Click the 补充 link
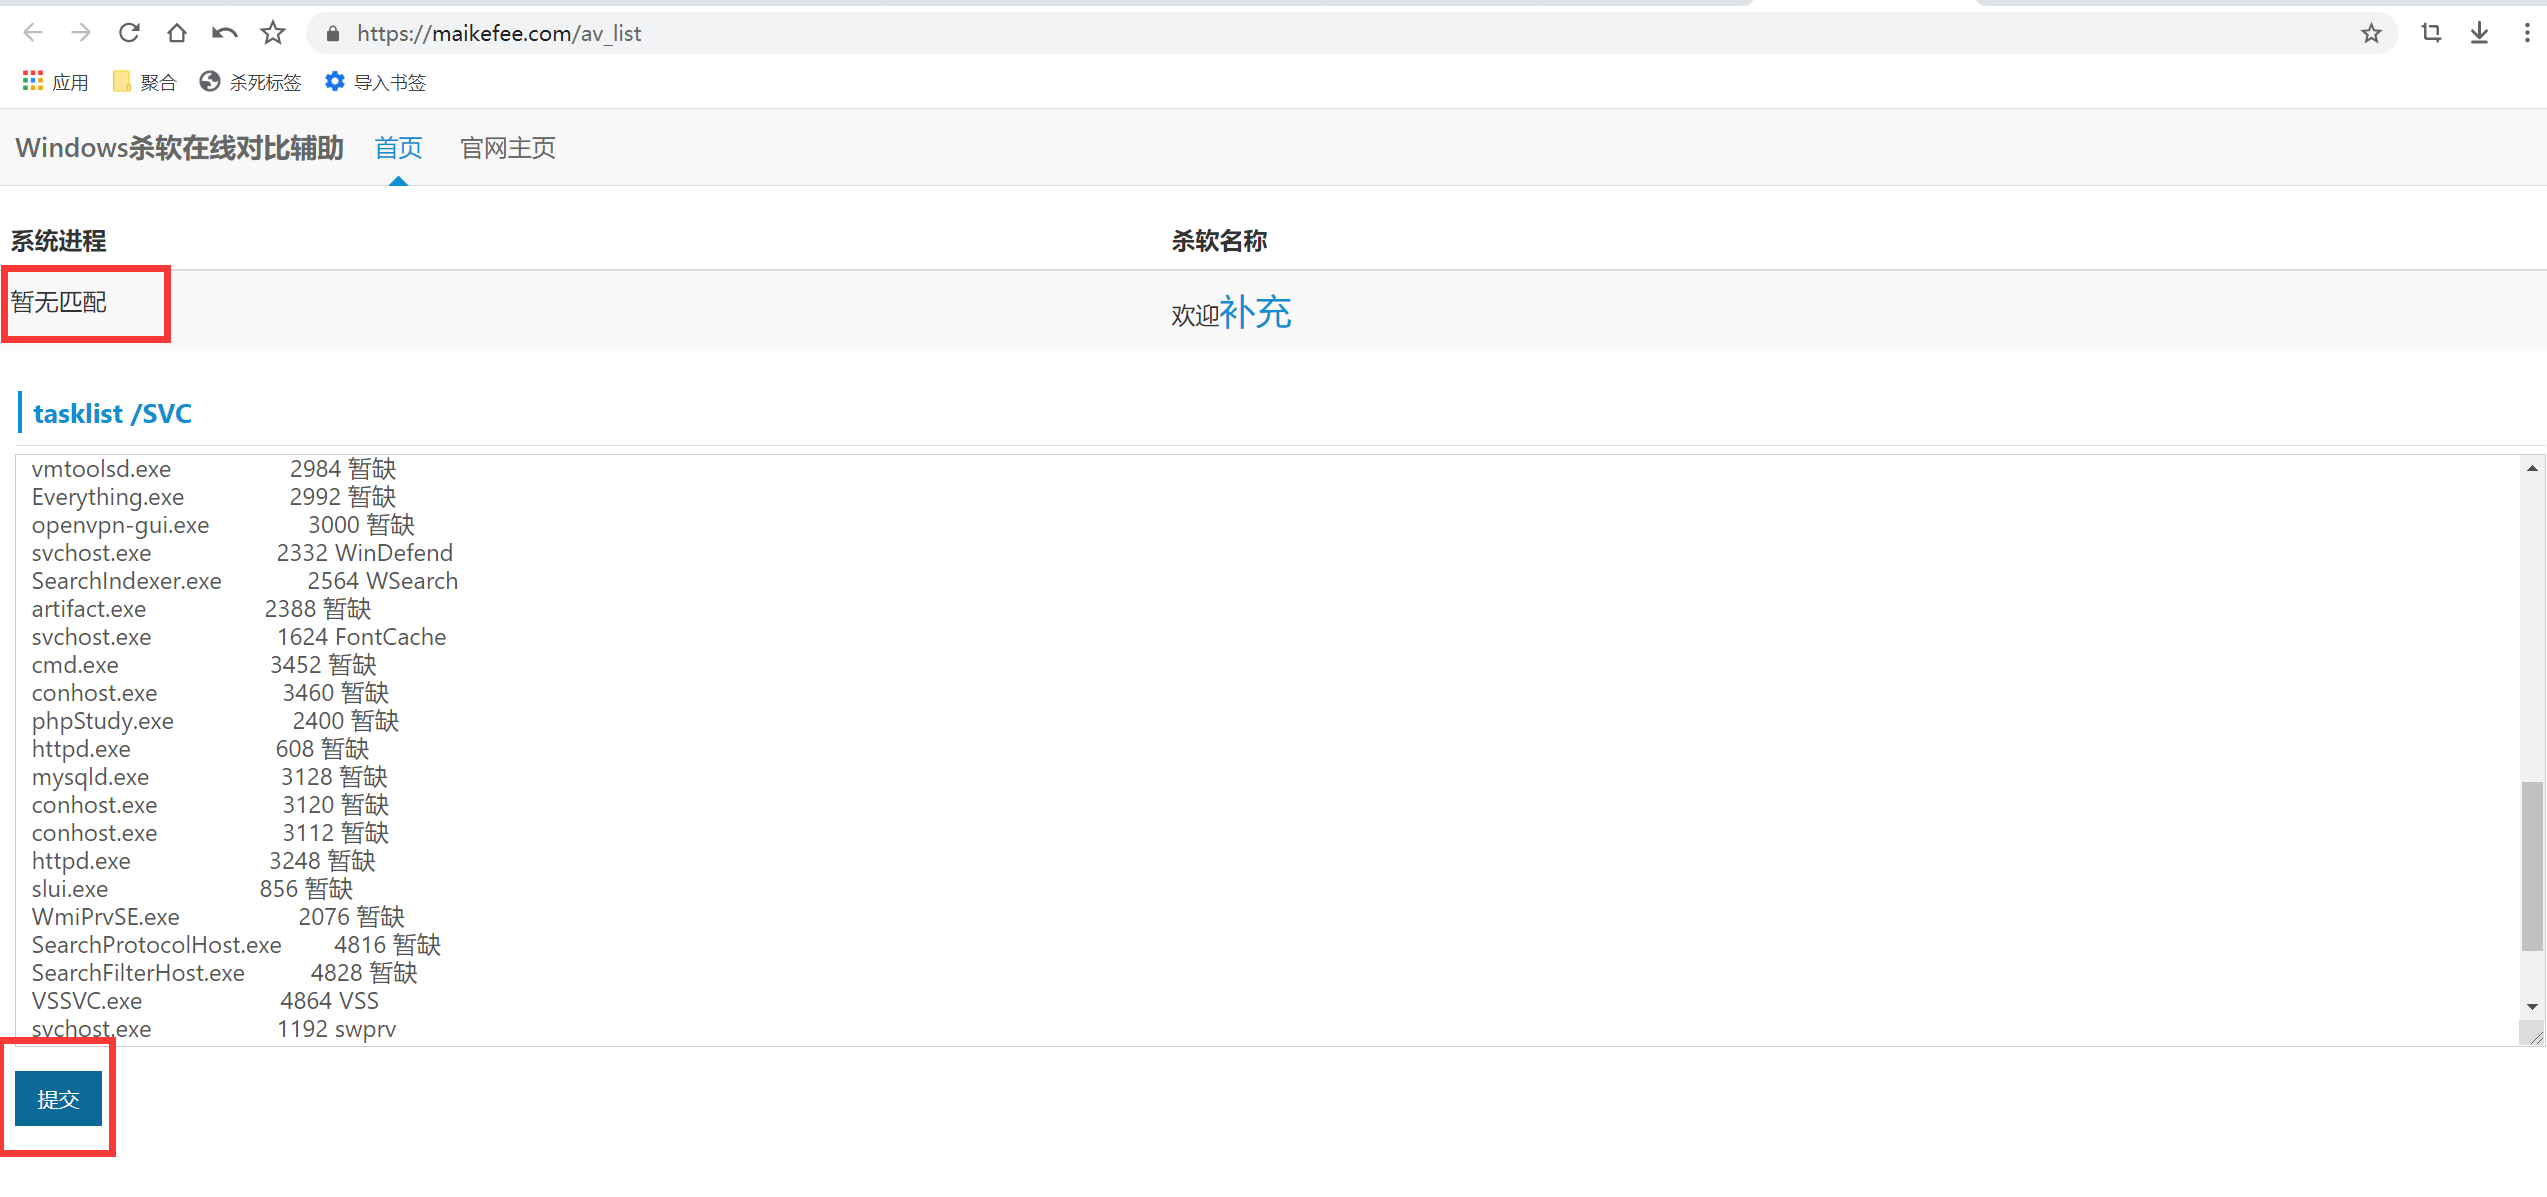Image resolution: width=2547 pixels, height=1197 pixels. click(1255, 312)
